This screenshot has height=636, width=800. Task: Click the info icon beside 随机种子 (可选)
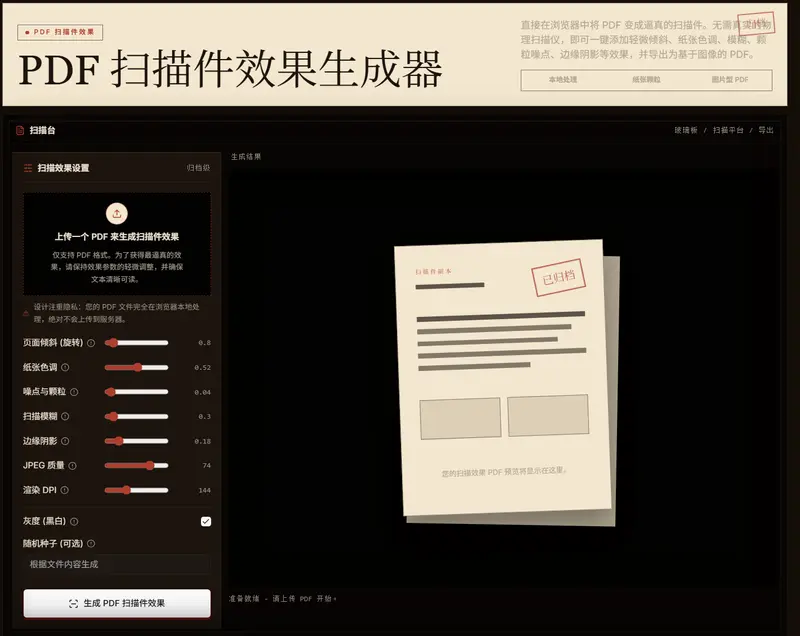(91, 544)
